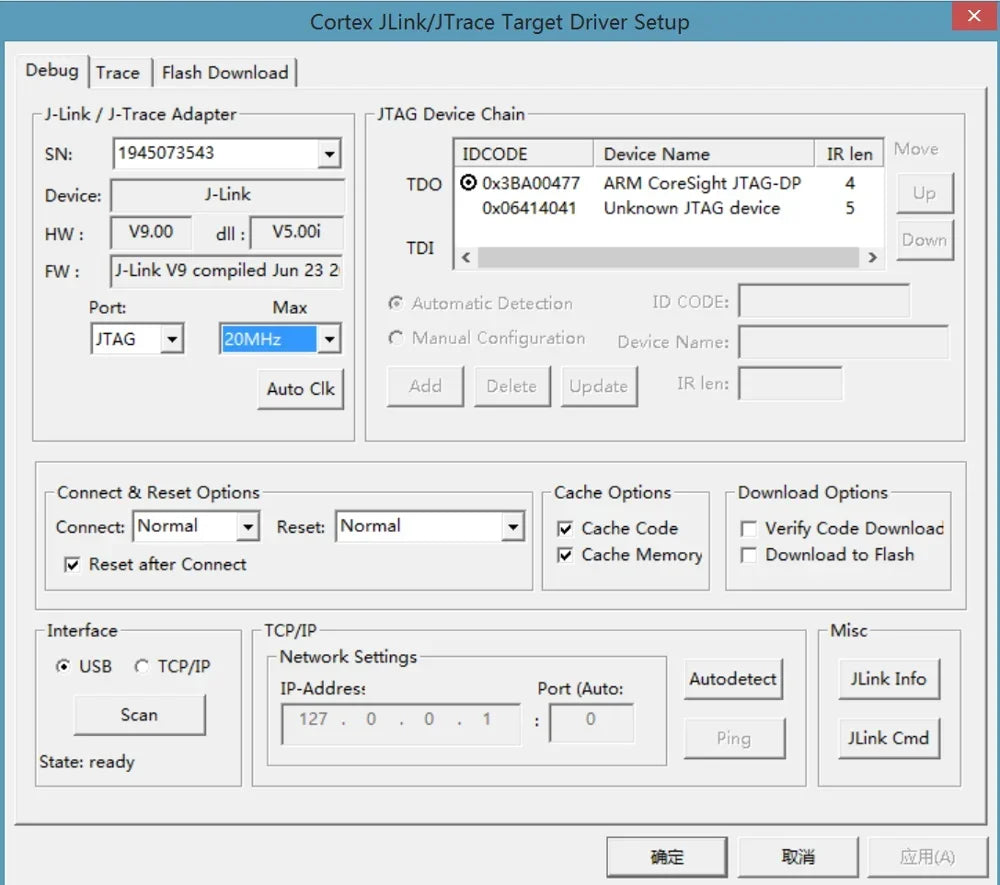1000x885 pixels.
Task: Click the Add device button
Action: coord(425,386)
